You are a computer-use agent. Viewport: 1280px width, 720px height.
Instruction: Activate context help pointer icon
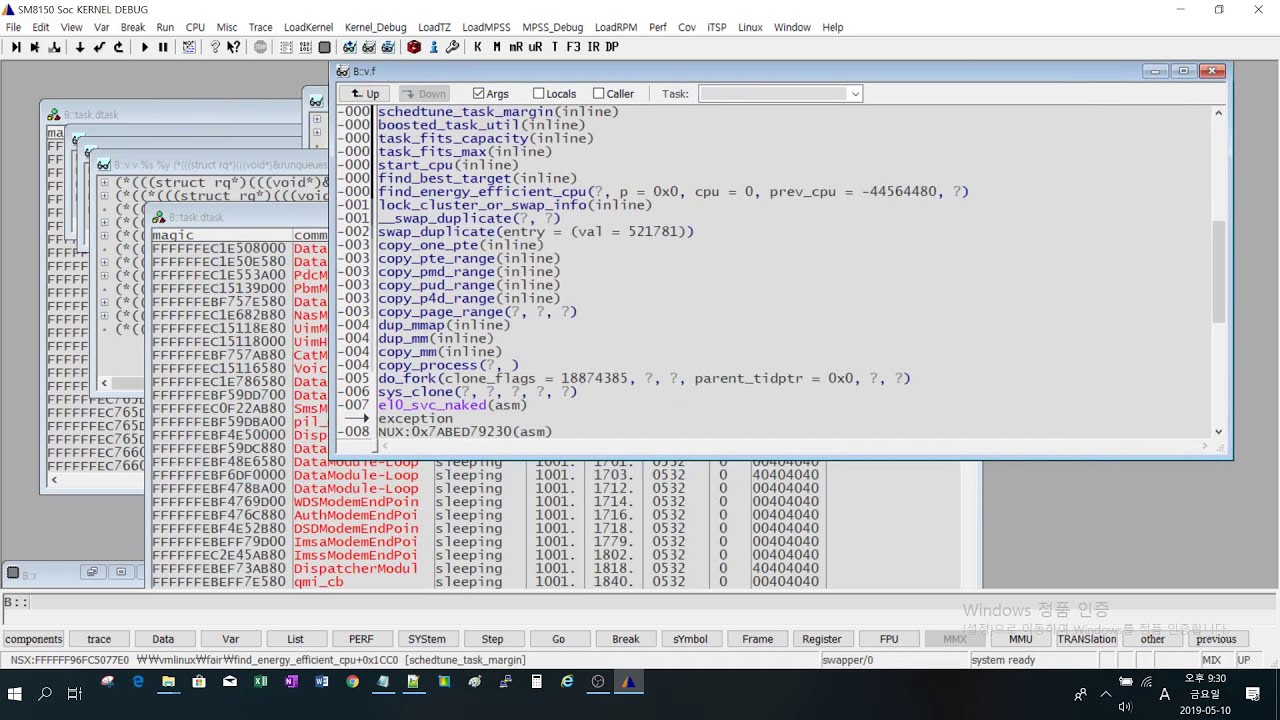click(x=234, y=47)
